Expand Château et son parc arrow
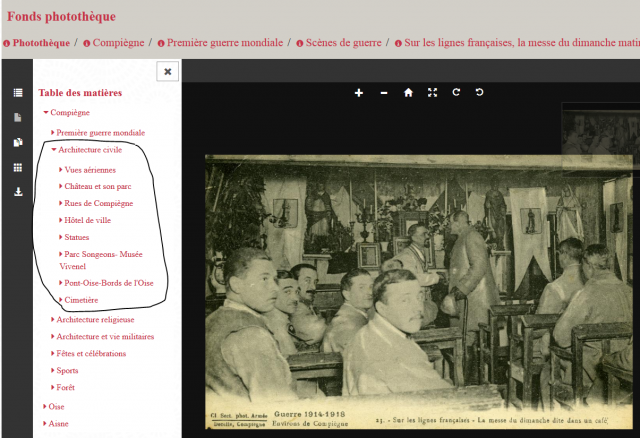Image resolution: width=640 pixels, height=438 pixels. (x=61, y=186)
